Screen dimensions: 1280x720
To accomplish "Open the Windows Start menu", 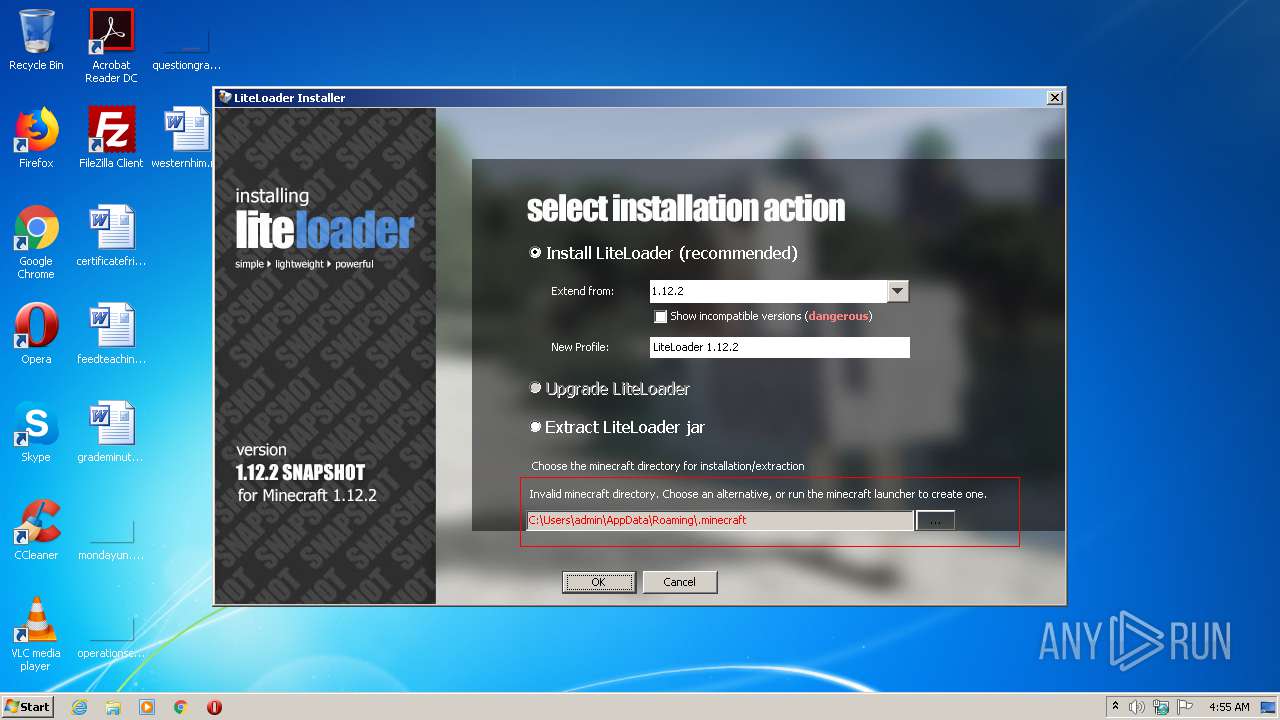I will [28, 706].
